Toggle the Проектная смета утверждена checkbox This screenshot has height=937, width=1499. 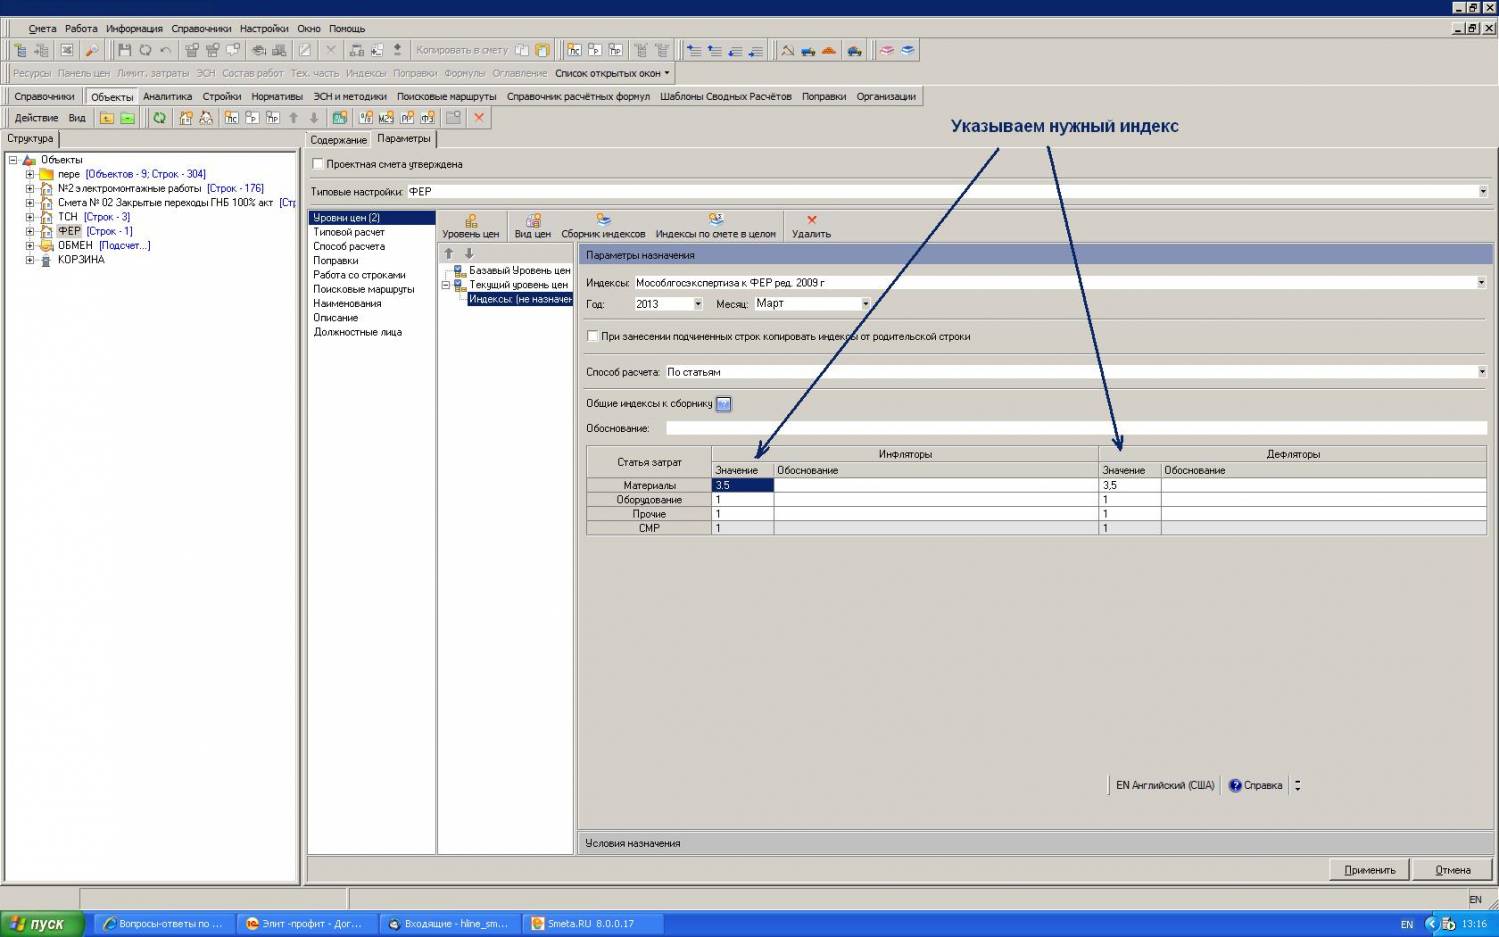[317, 164]
